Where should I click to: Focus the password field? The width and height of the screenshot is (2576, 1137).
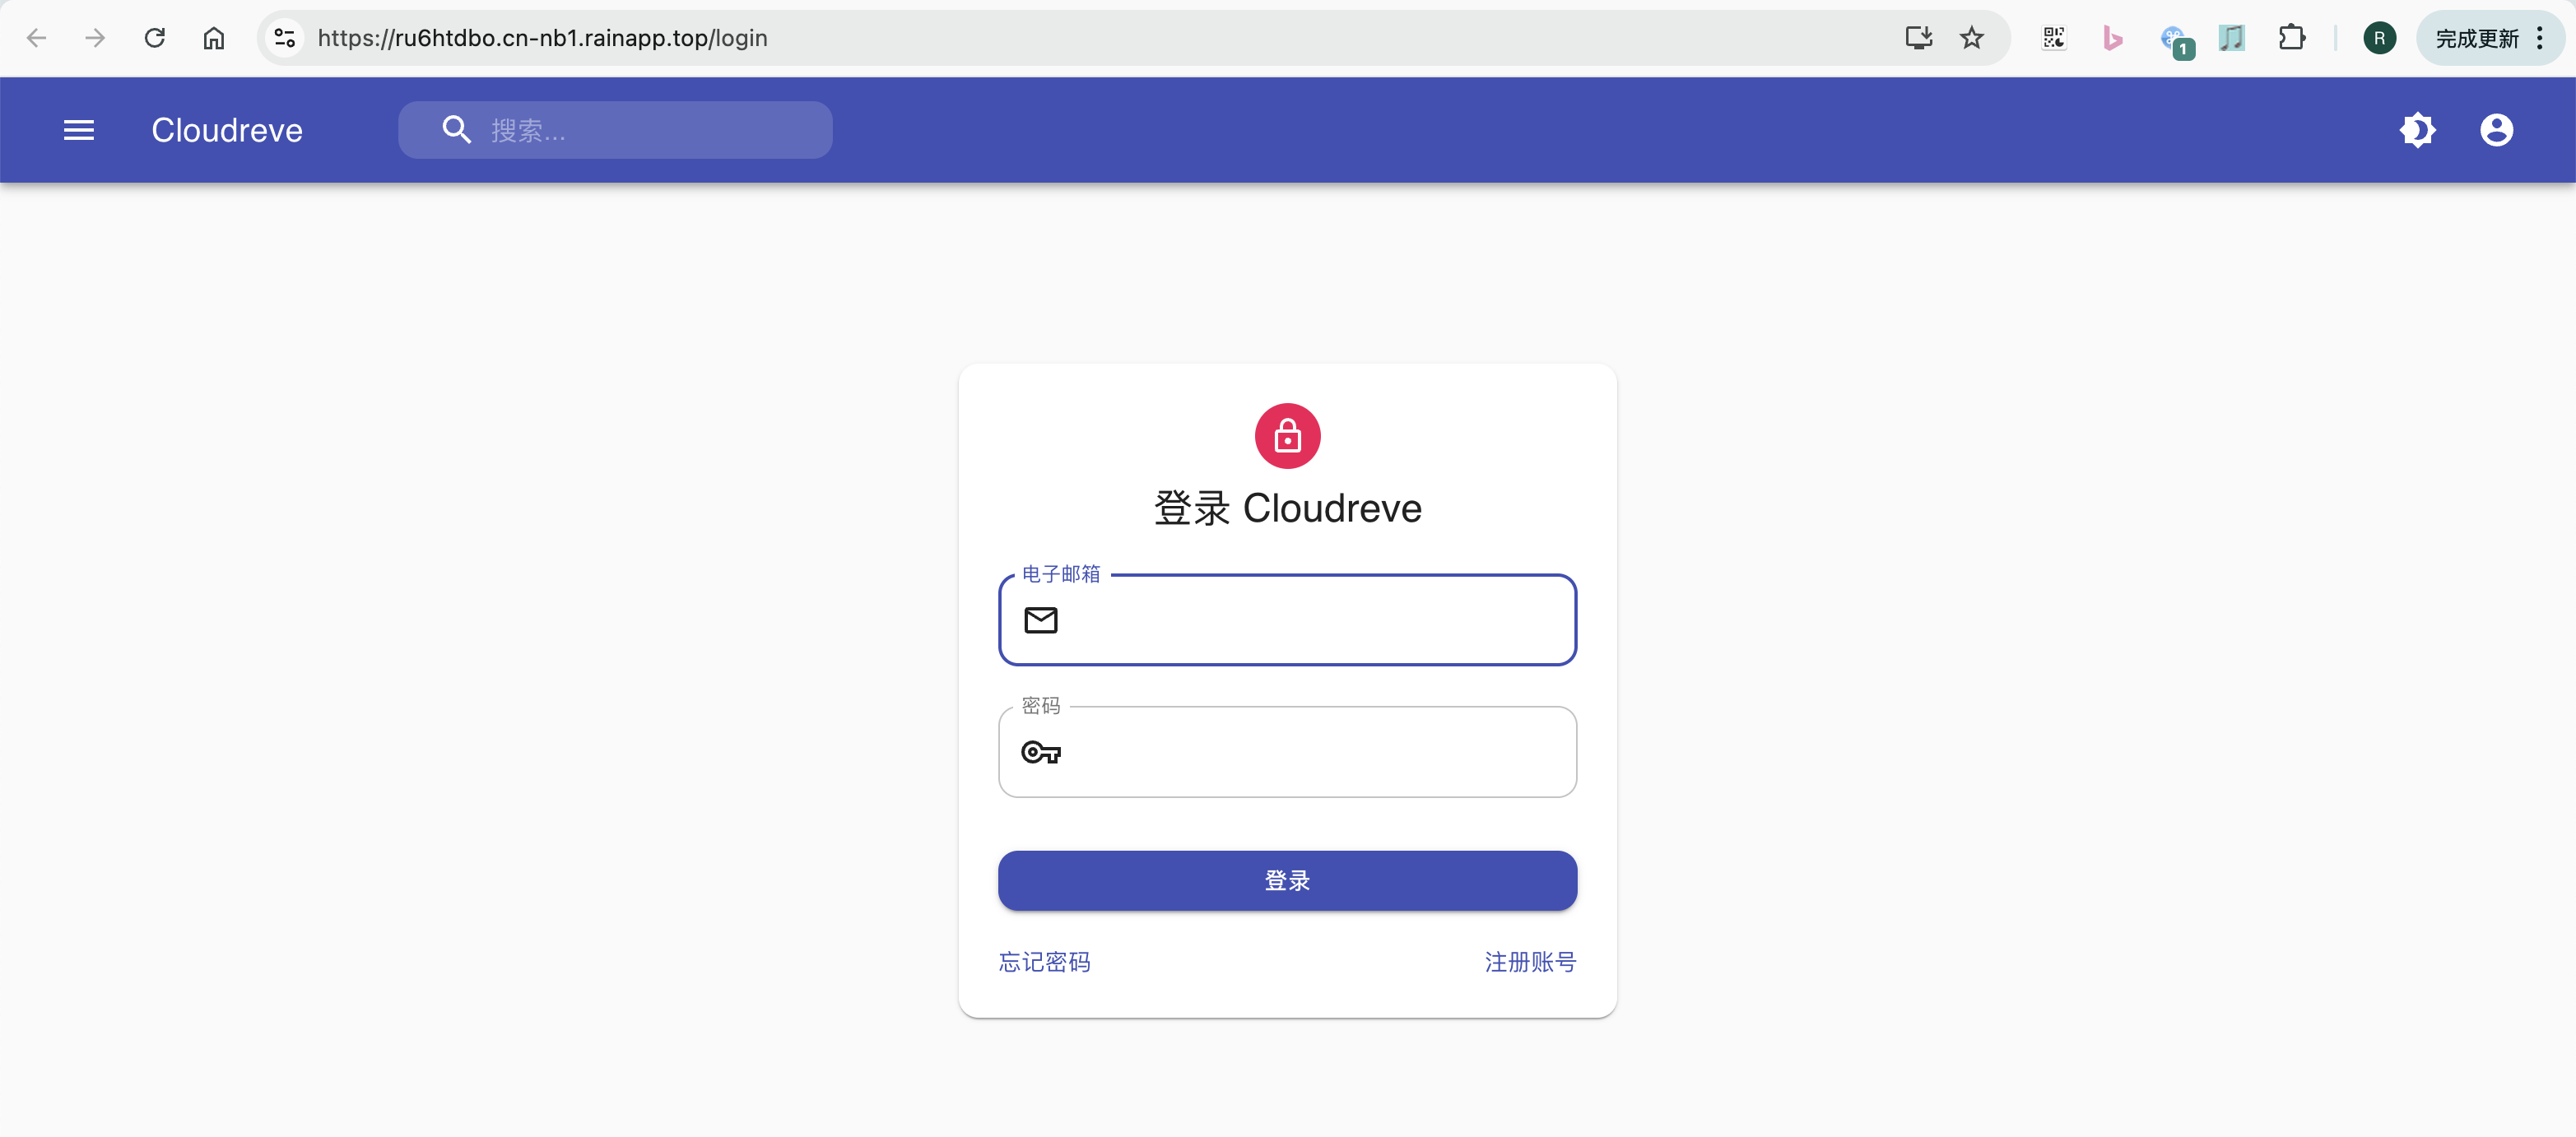click(1287, 752)
